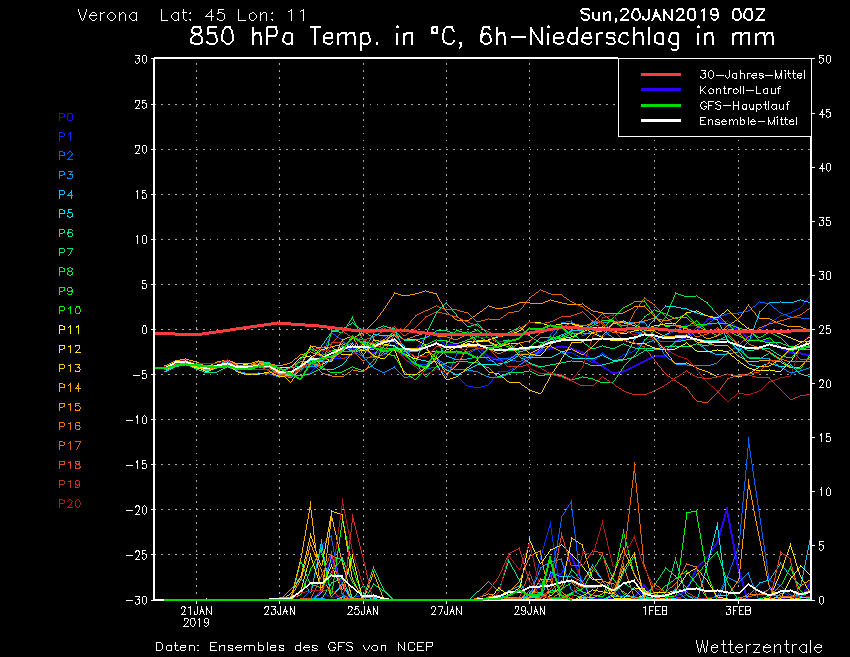
Task: Click the '-25' temperature axis value
Action: tap(137, 555)
